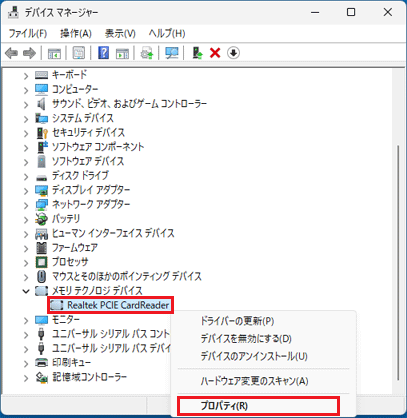Image resolution: width=407 pixels, height=418 pixels.
Task: Click the action pane toggle toolbar icon
Action: click(122, 53)
